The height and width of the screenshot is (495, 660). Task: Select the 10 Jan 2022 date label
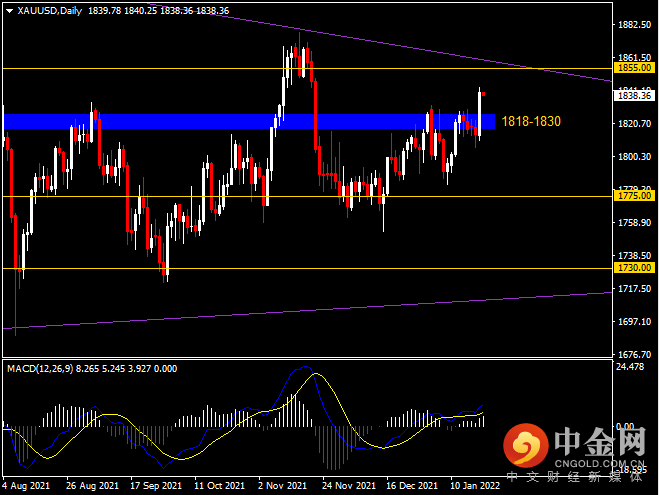pyautogui.click(x=475, y=486)
